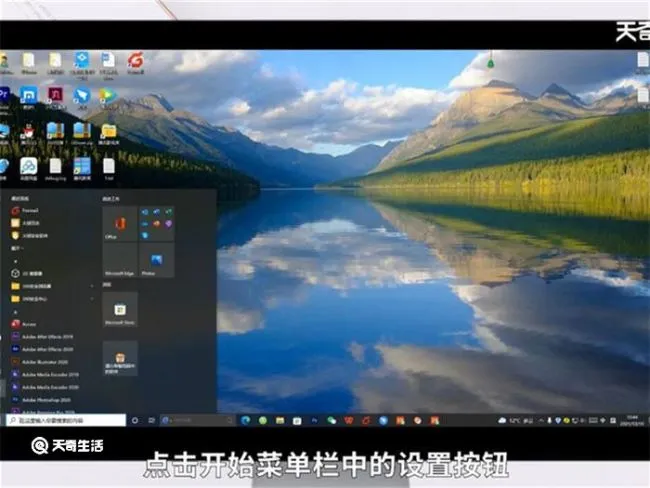Open Cortana circle on the taskbar
The height and width of the screenshot is (488, 650).
coord(135,420)
